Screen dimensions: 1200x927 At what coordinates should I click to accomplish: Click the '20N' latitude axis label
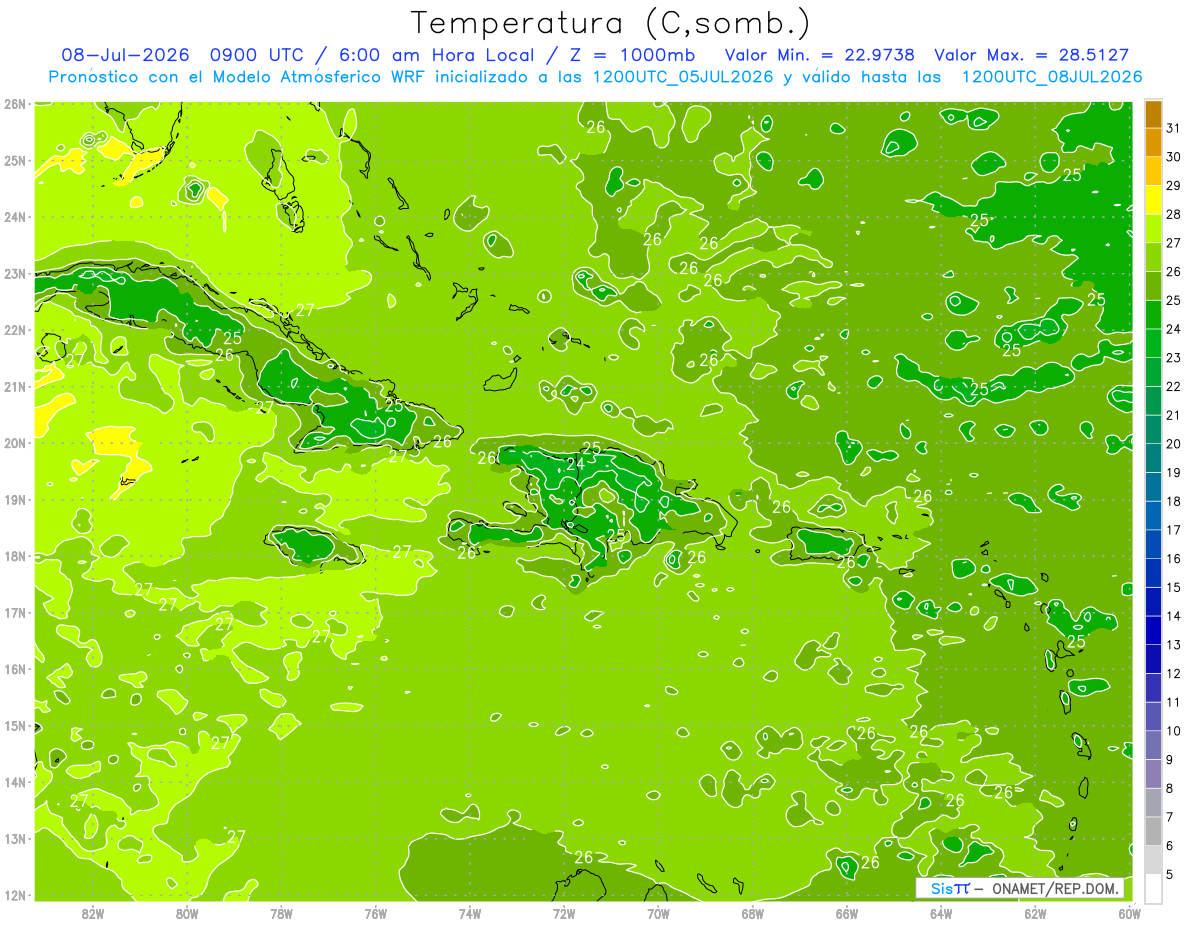(x=16, y=443)
